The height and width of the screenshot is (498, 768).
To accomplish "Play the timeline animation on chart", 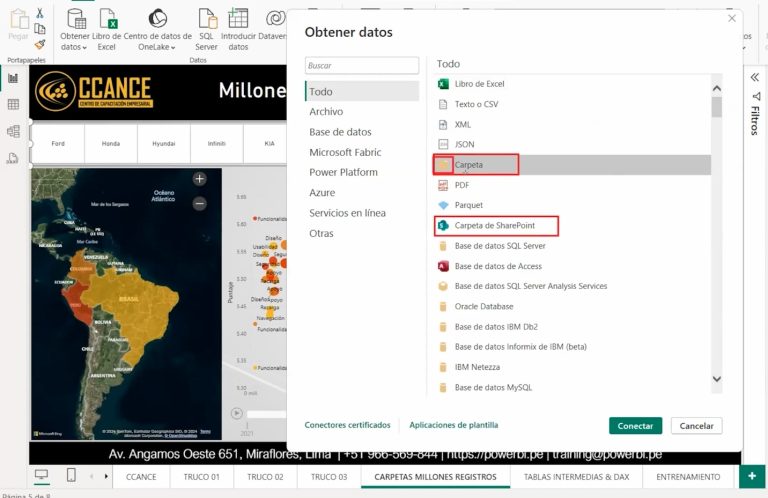I will (x=237, y=413).
